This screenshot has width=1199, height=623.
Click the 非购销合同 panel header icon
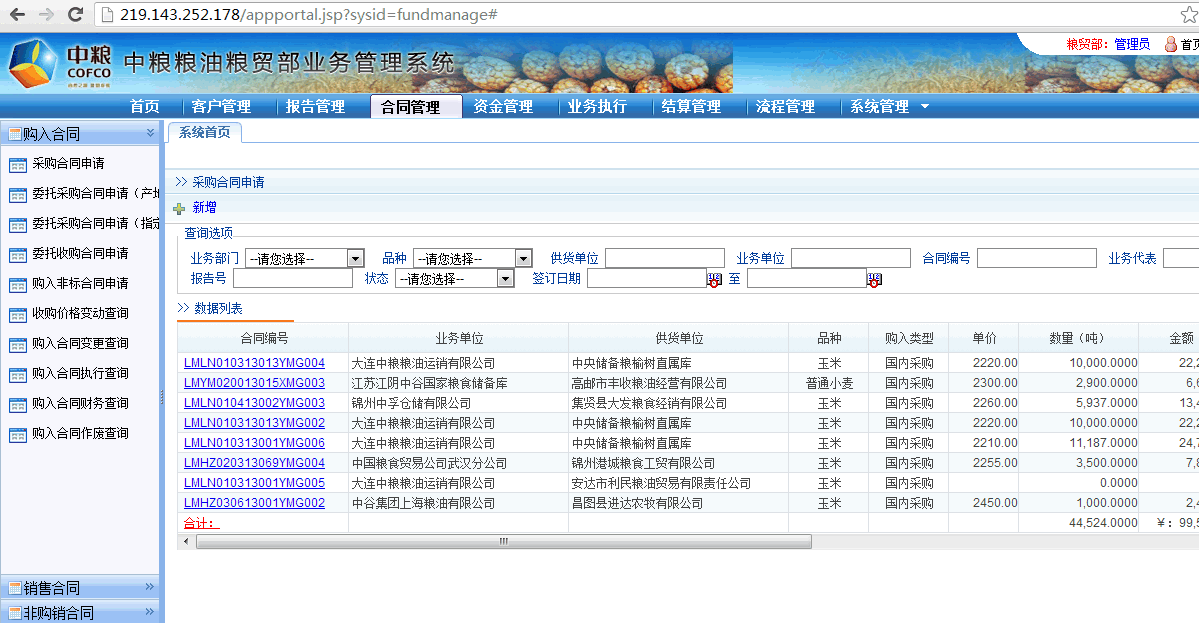[15, 612]
